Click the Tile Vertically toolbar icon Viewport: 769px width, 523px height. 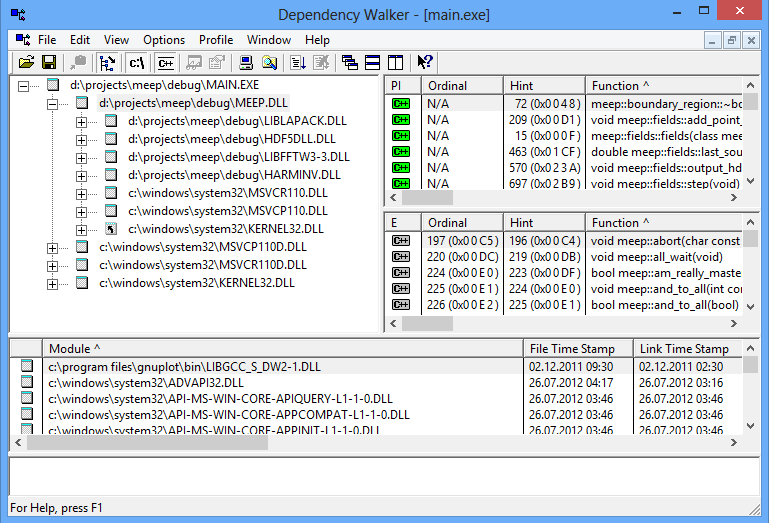coord(394,63)
